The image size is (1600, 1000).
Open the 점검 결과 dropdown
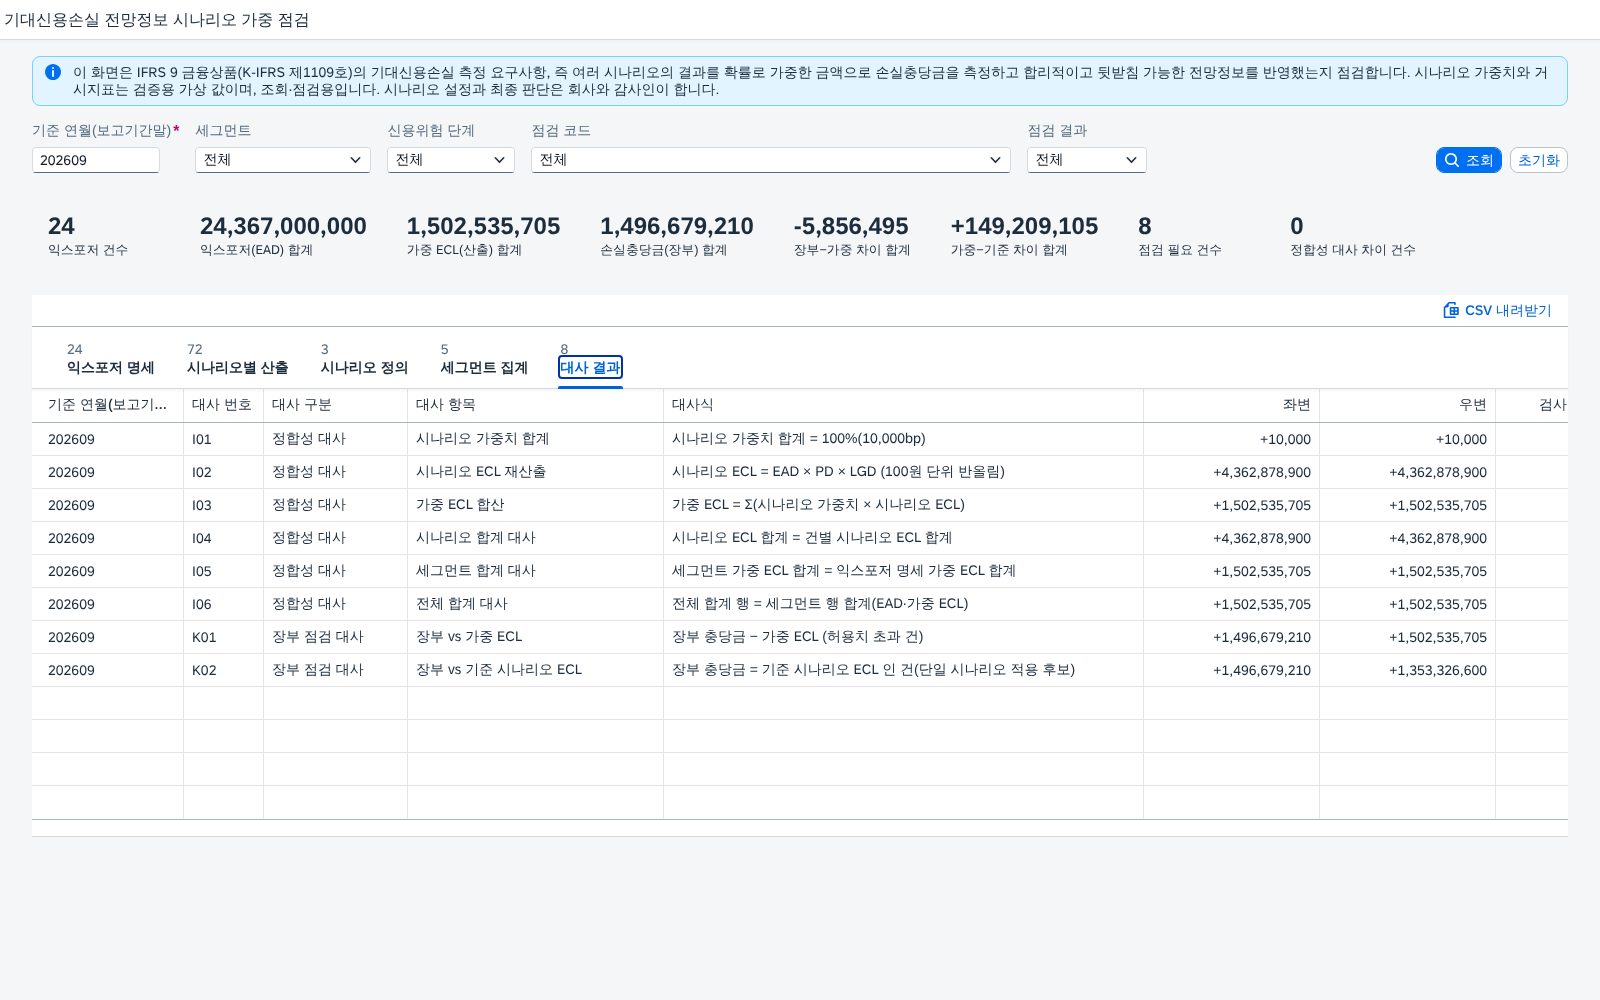pyautogui.click(x=1087, y=160)
